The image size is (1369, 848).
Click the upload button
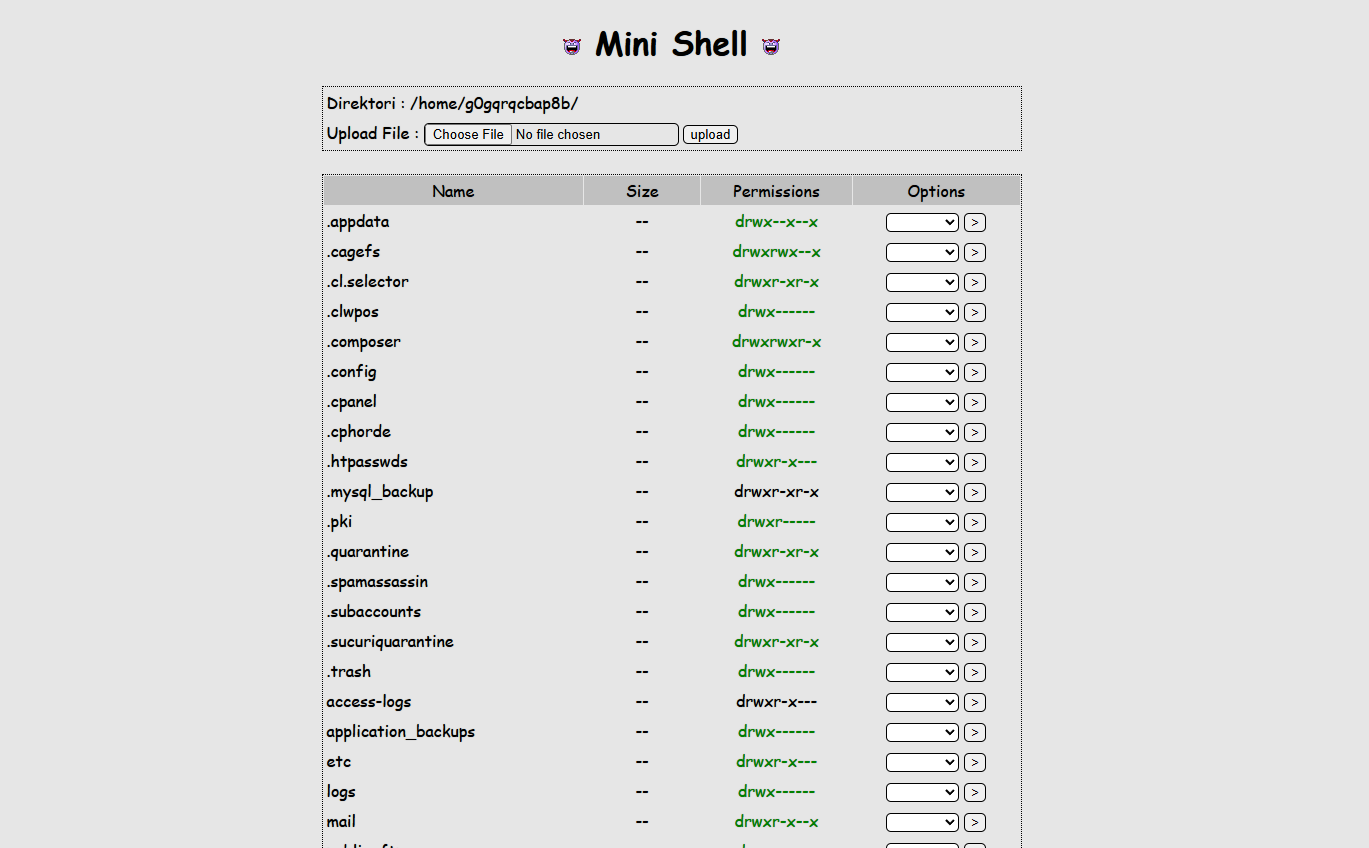coord(710,135)
